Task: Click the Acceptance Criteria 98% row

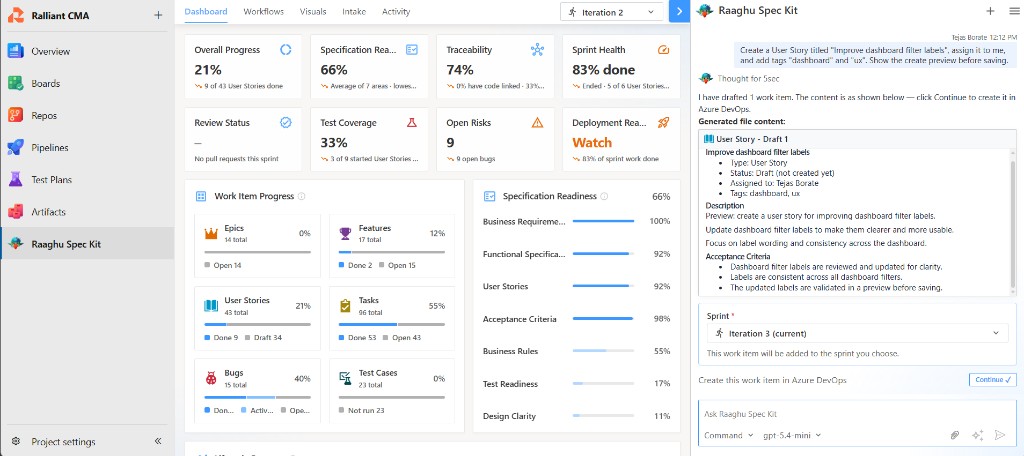Action: (576, 319)
